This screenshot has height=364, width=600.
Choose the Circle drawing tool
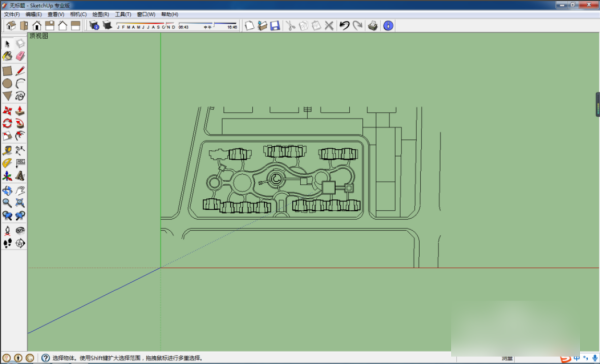click(7, 83)
